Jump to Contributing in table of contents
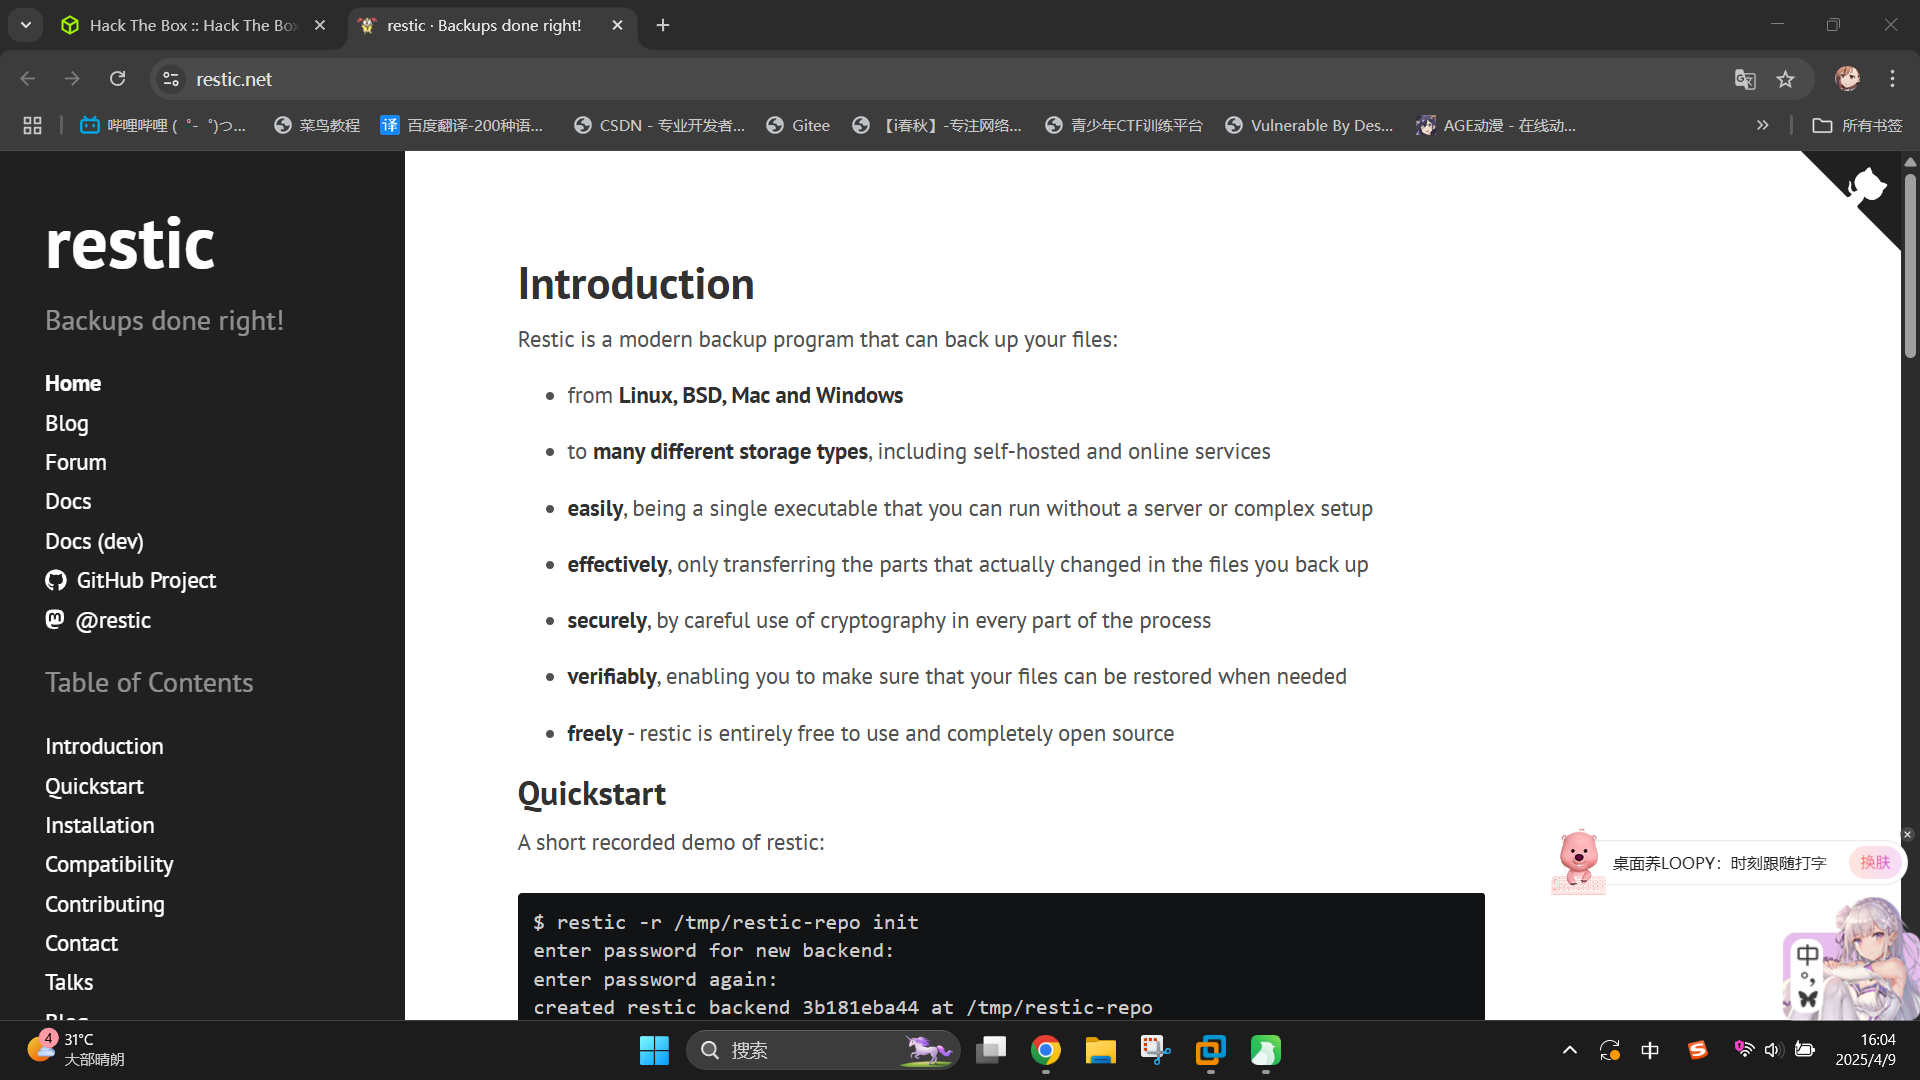 tap(105, 904)
